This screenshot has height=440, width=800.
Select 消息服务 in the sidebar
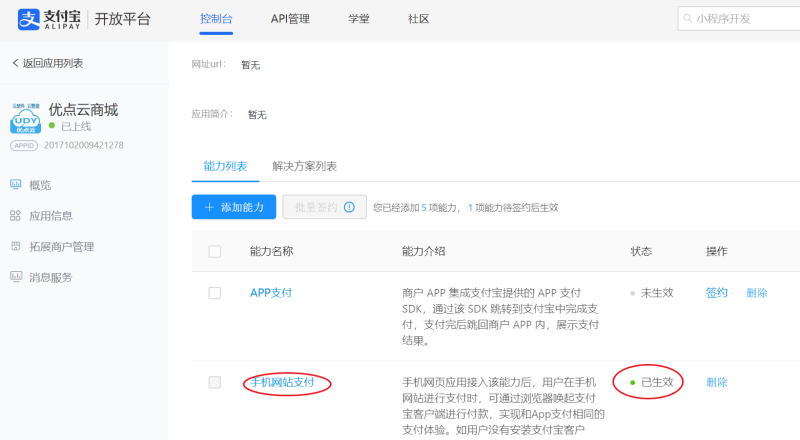pyautogui.click(x=51, y=277)
